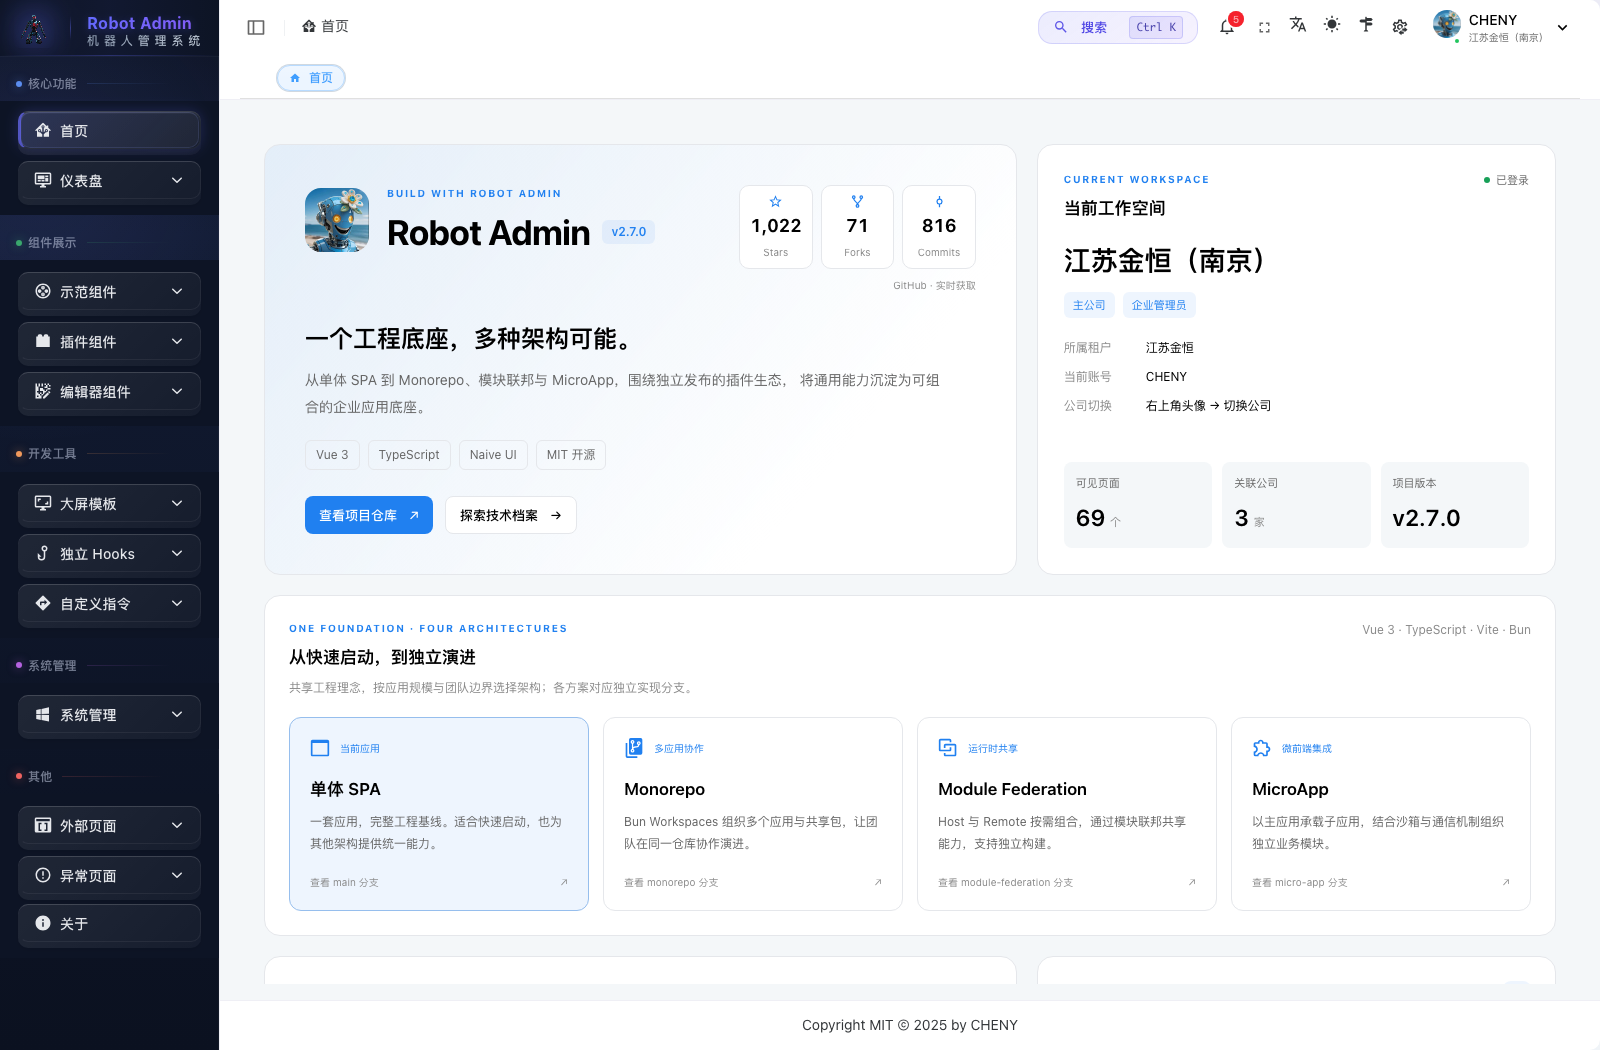Enter fullscreen mode via the expand icon
Image resolution: width=1600 pixels, height=1050 pixels.
click(1264, 27)
